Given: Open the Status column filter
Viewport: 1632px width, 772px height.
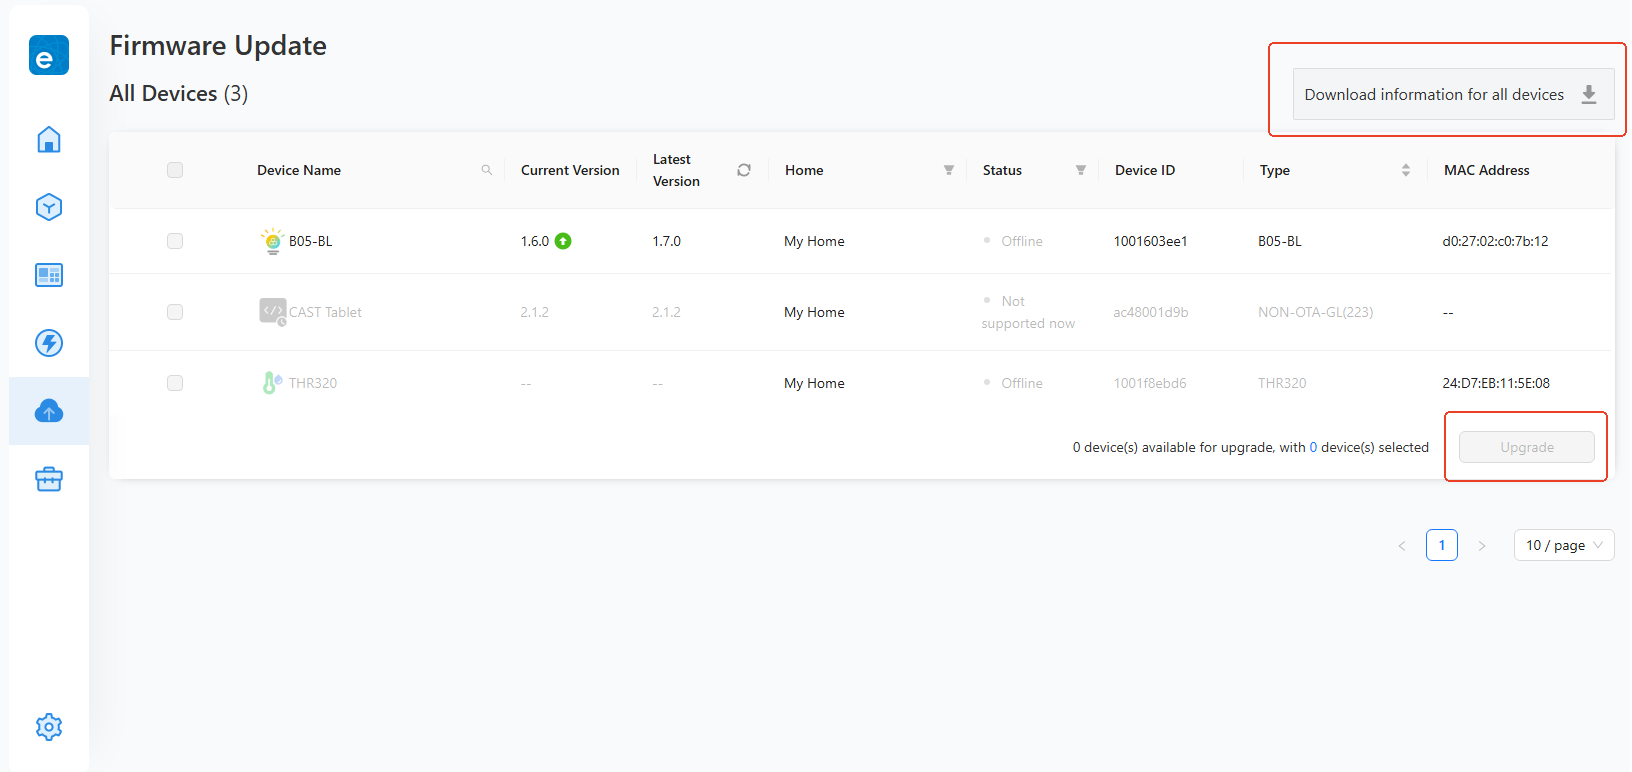Looking at the screenshot, I should (x=1081, y=170).
